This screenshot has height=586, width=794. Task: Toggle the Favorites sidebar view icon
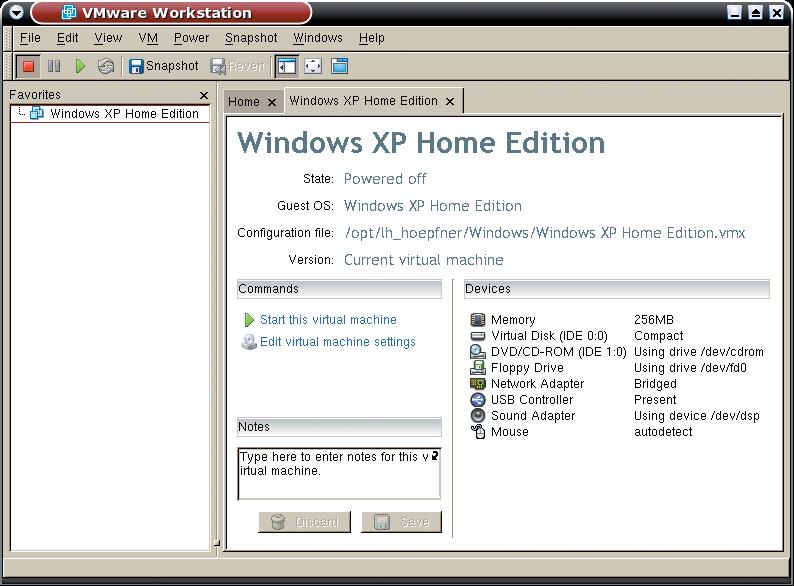point(287,66)
